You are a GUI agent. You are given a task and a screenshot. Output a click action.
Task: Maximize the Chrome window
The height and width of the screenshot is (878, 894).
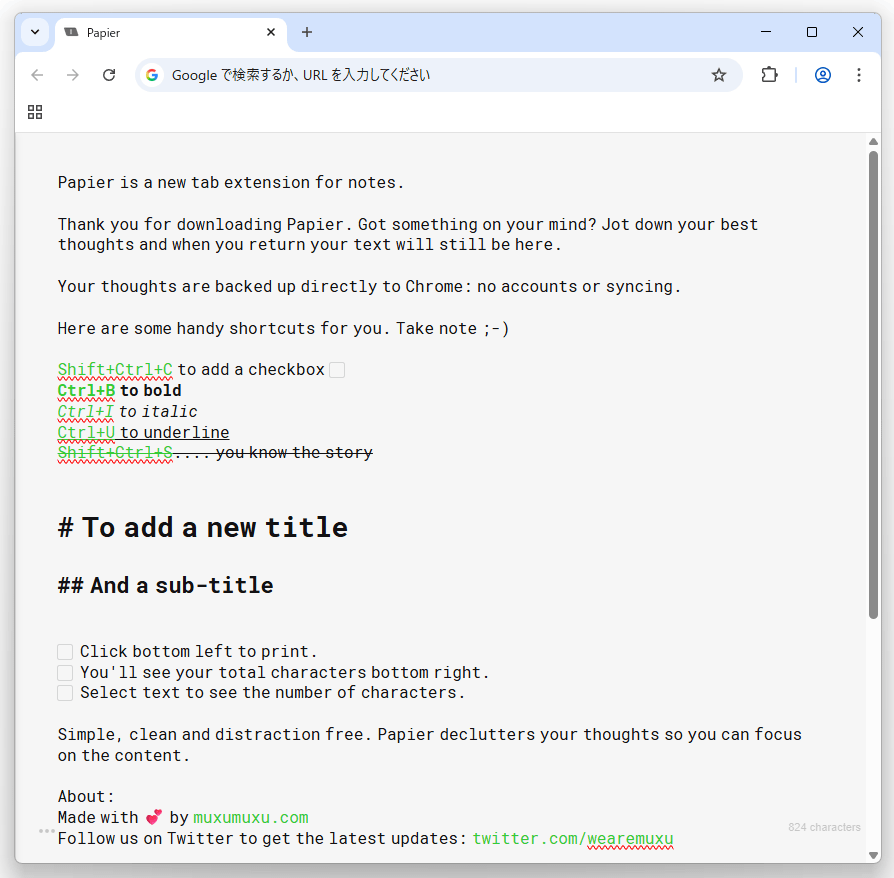[x=811, y=32]
